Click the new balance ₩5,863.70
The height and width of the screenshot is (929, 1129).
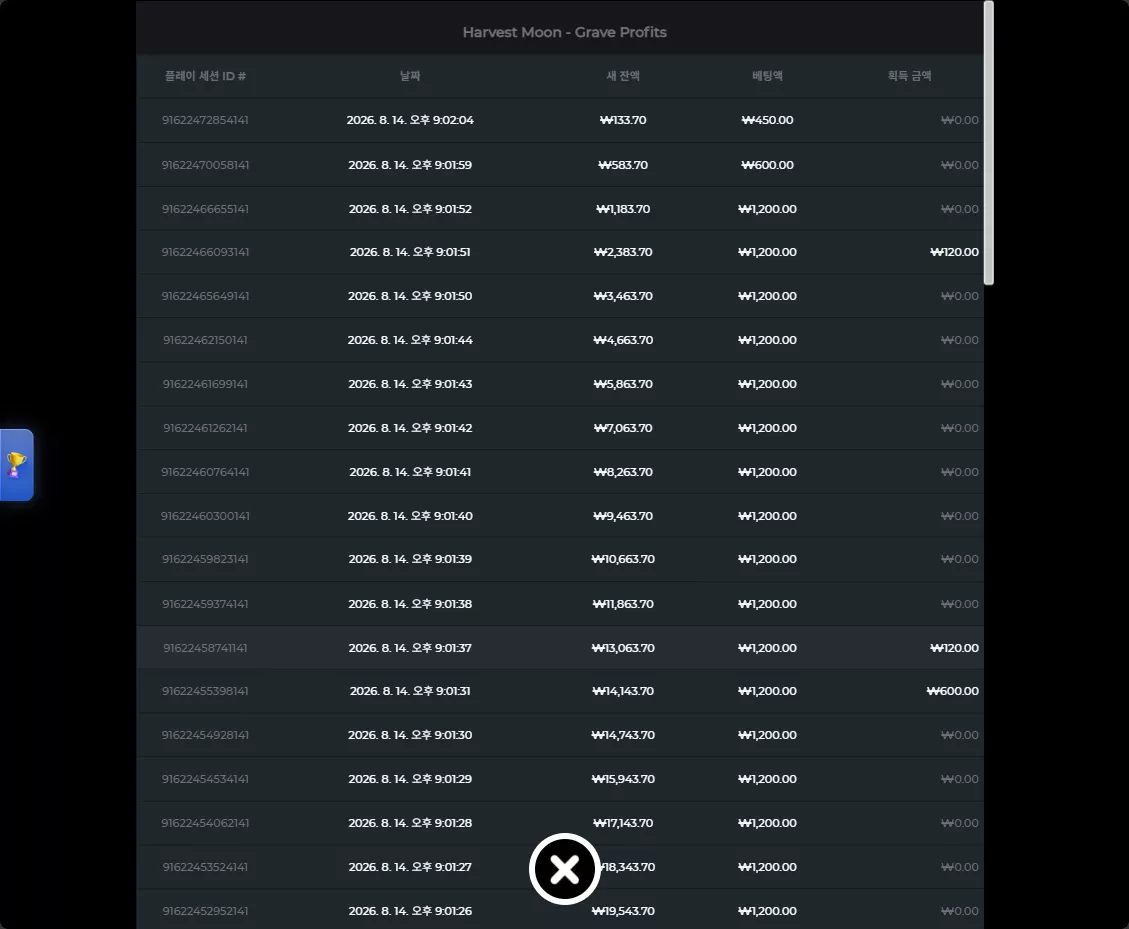(x=623, y=384)
